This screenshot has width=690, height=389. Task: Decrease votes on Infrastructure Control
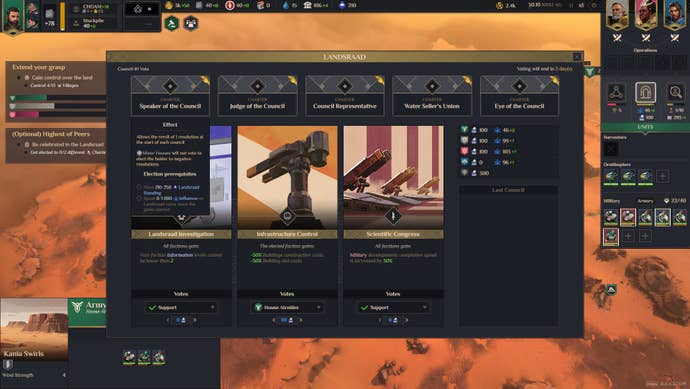273,320
